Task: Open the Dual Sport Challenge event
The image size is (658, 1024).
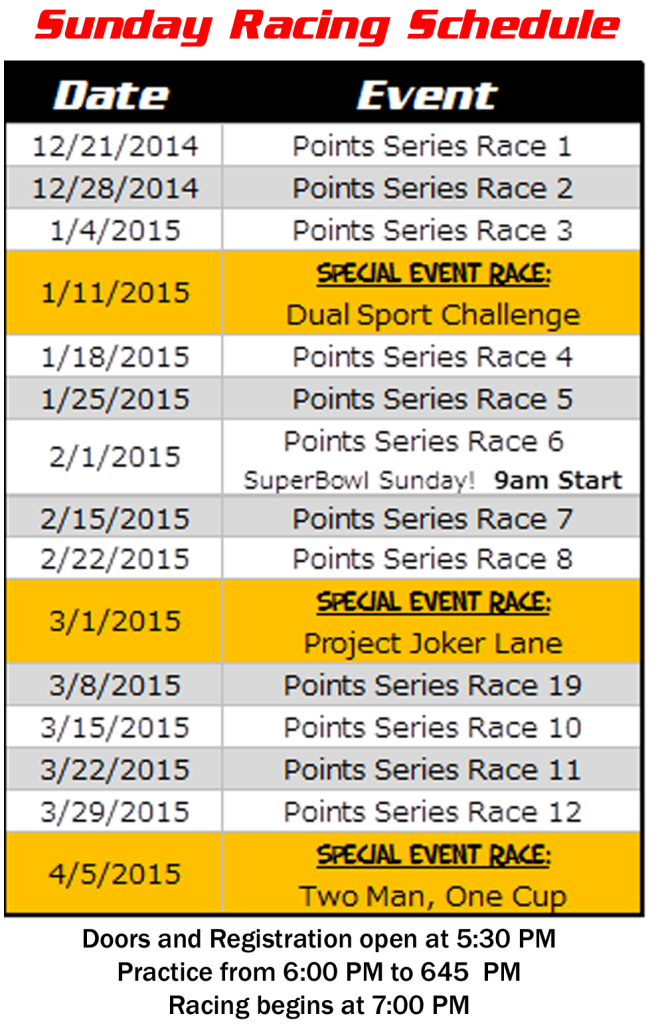Action: pyautogui.click(x=433, y=315)
